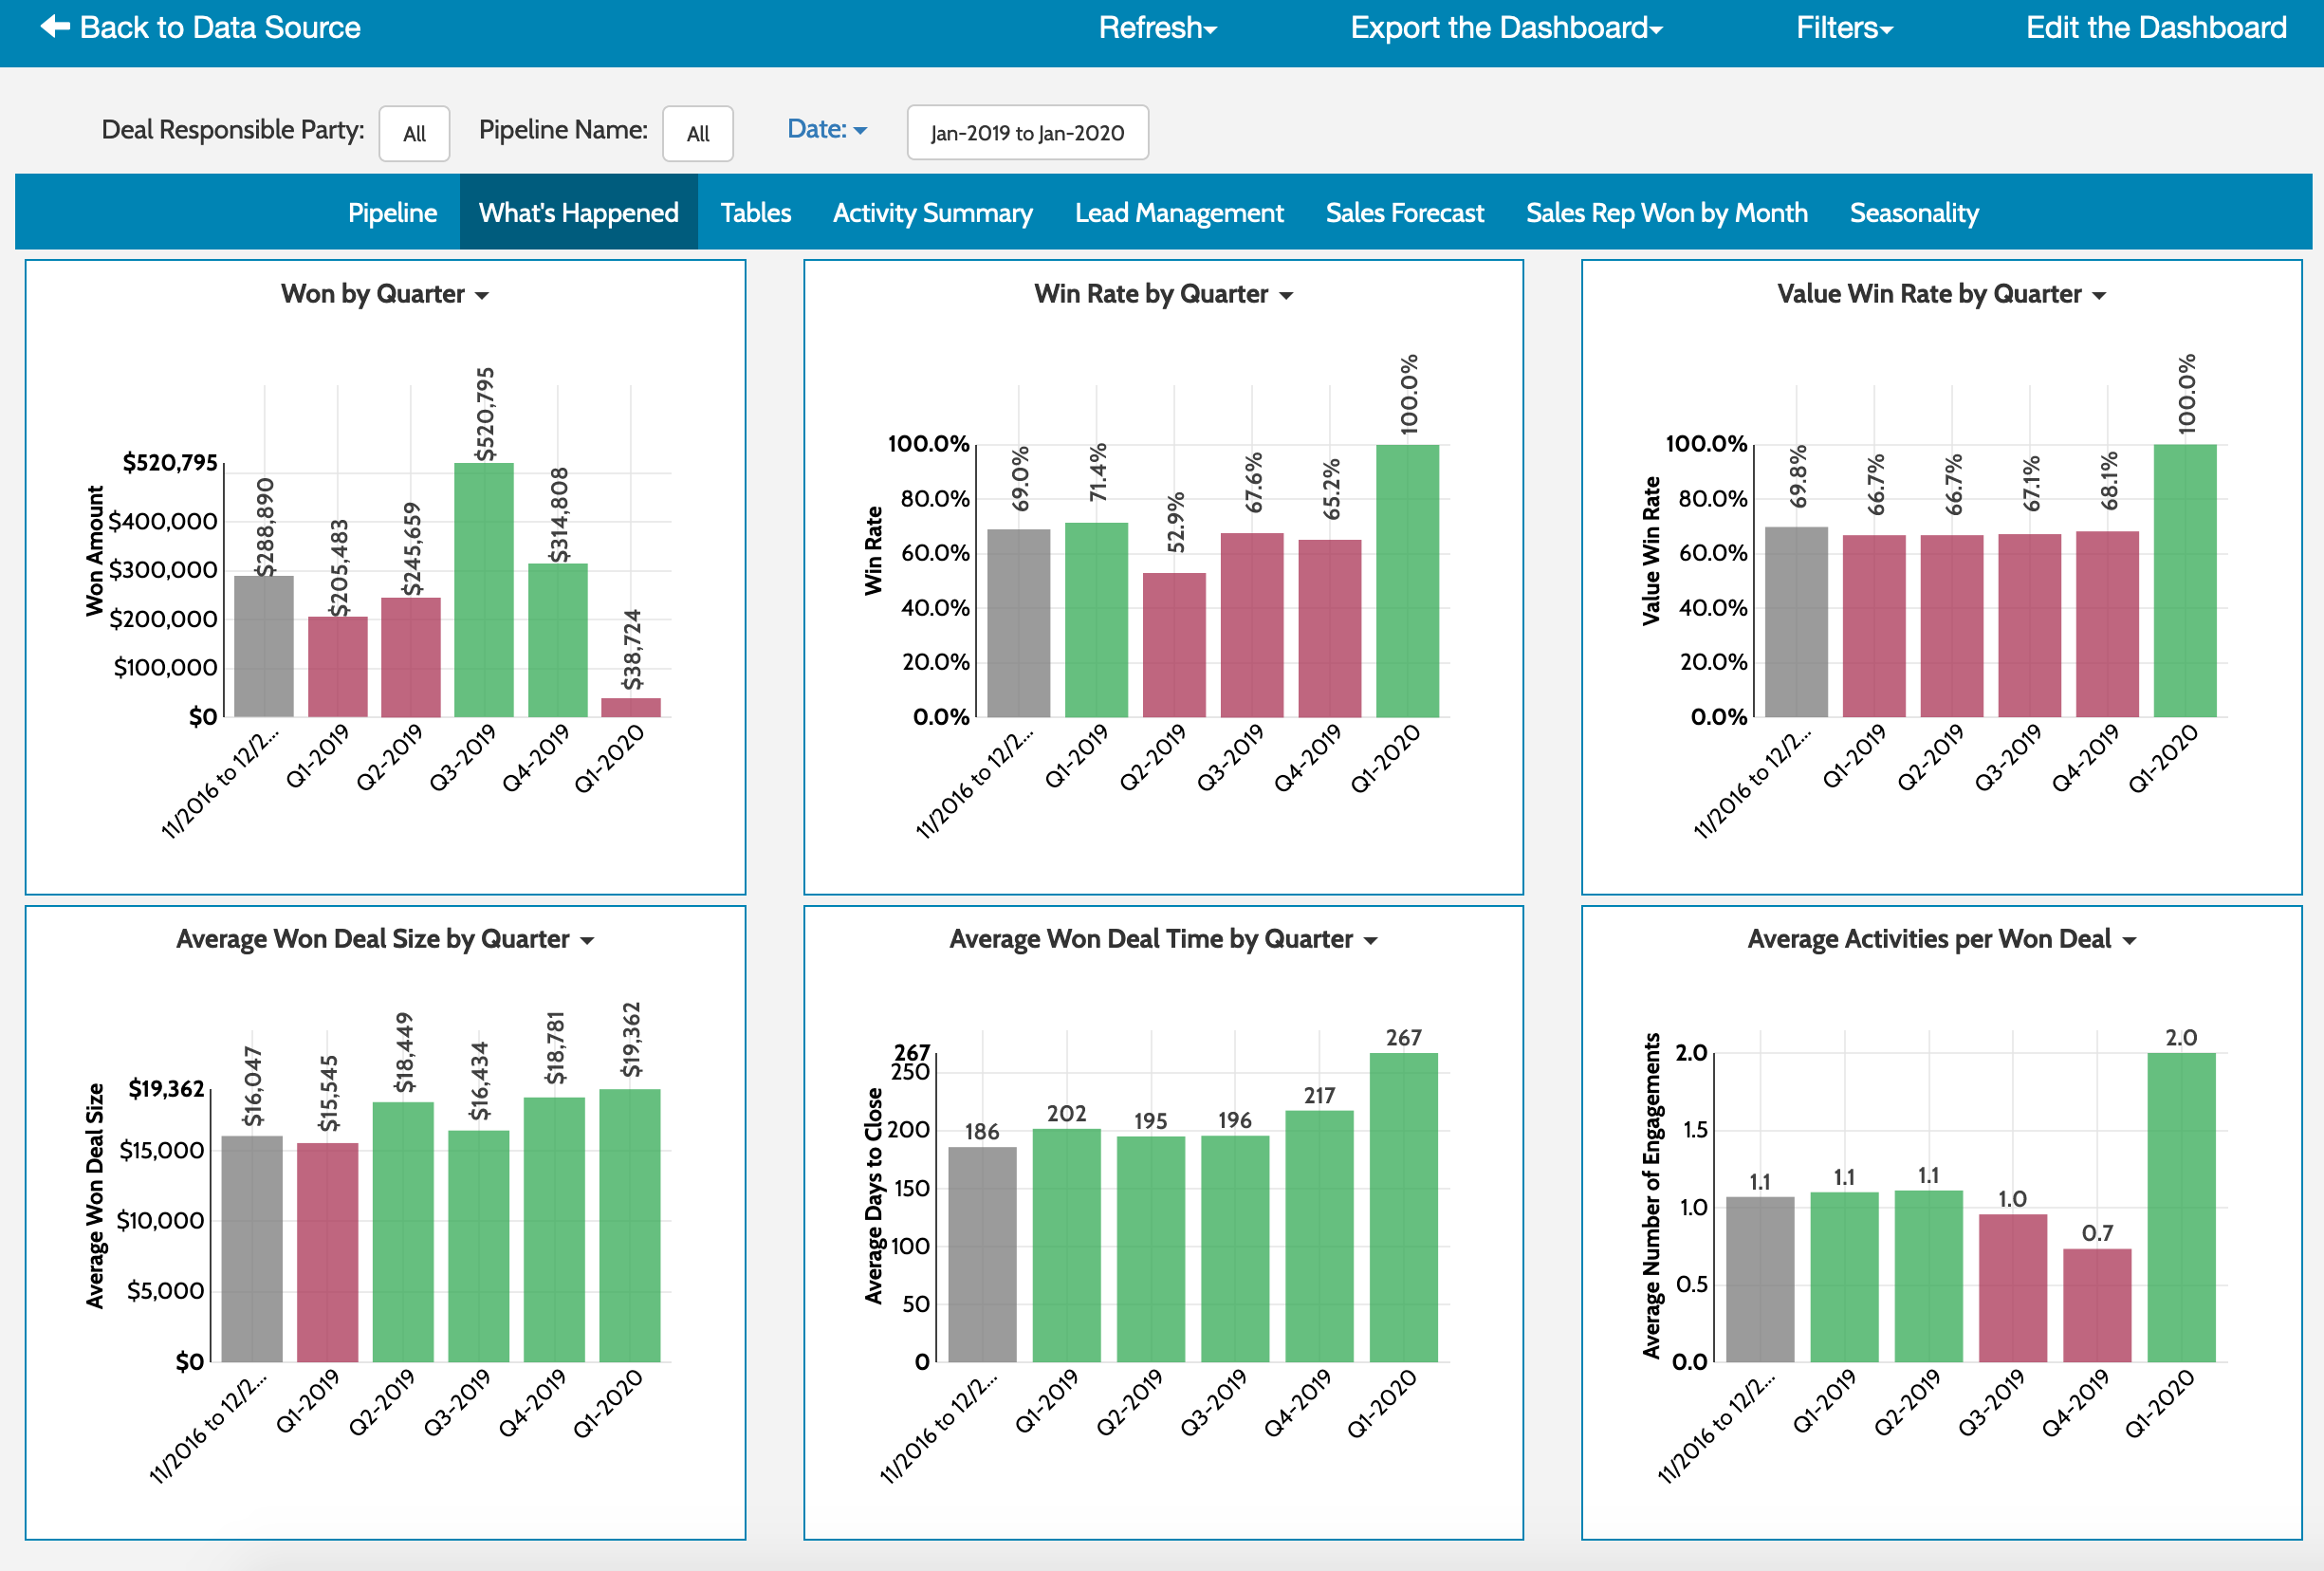This screenshot has width=2324, height=1571.
Task: Click the Back to Data Source arrow icon
Action: pos(55,27)
